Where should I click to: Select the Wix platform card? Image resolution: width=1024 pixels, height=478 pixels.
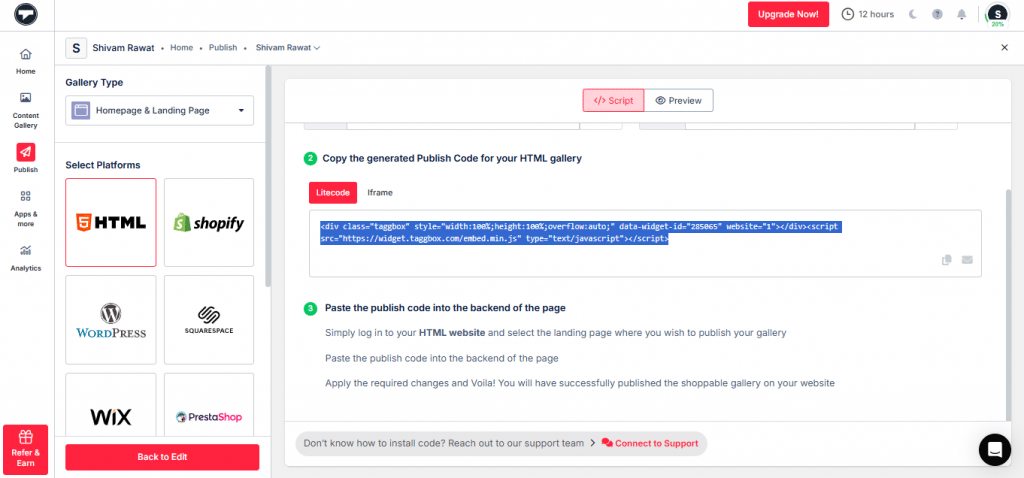coord(111,405)
